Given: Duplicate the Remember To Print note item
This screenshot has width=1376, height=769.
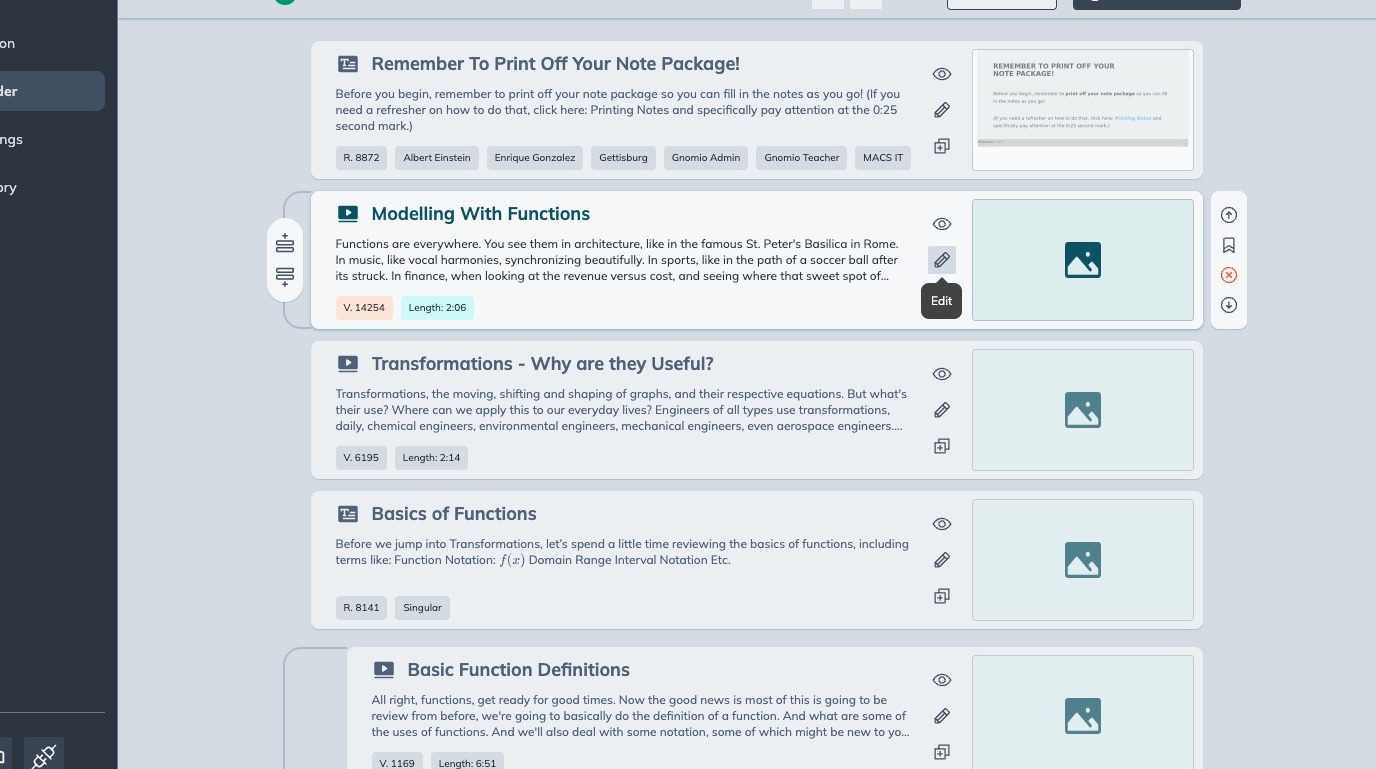Looking at the screenshot, I should coord(941,146).
